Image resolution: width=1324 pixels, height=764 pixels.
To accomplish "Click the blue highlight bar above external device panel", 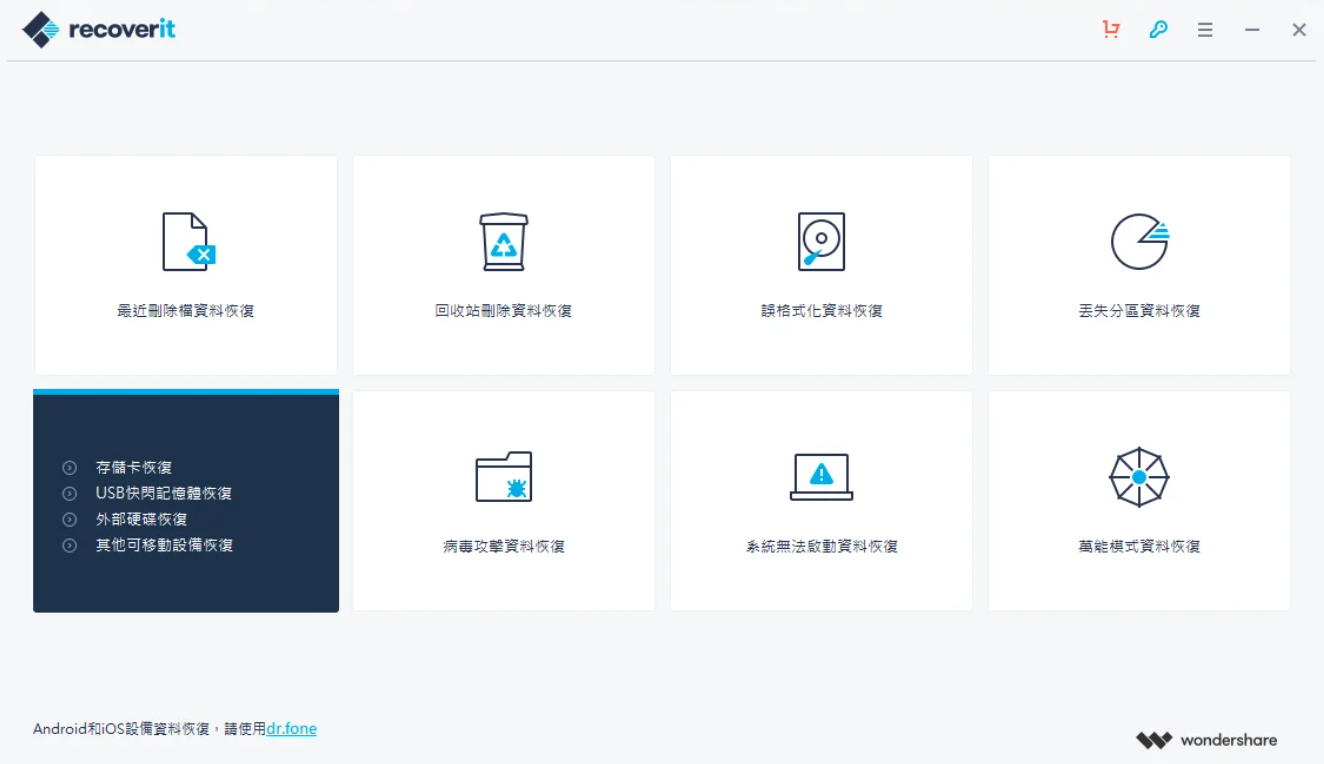I will coord(185,392).
